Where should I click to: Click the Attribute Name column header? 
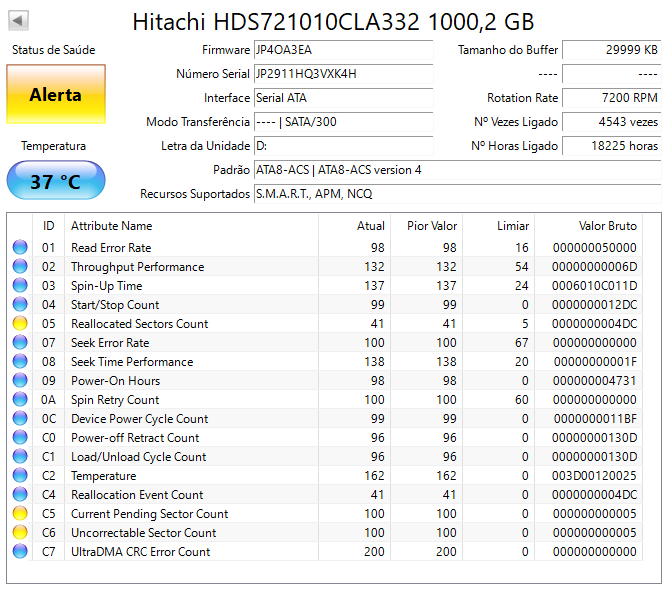(191, 226)
